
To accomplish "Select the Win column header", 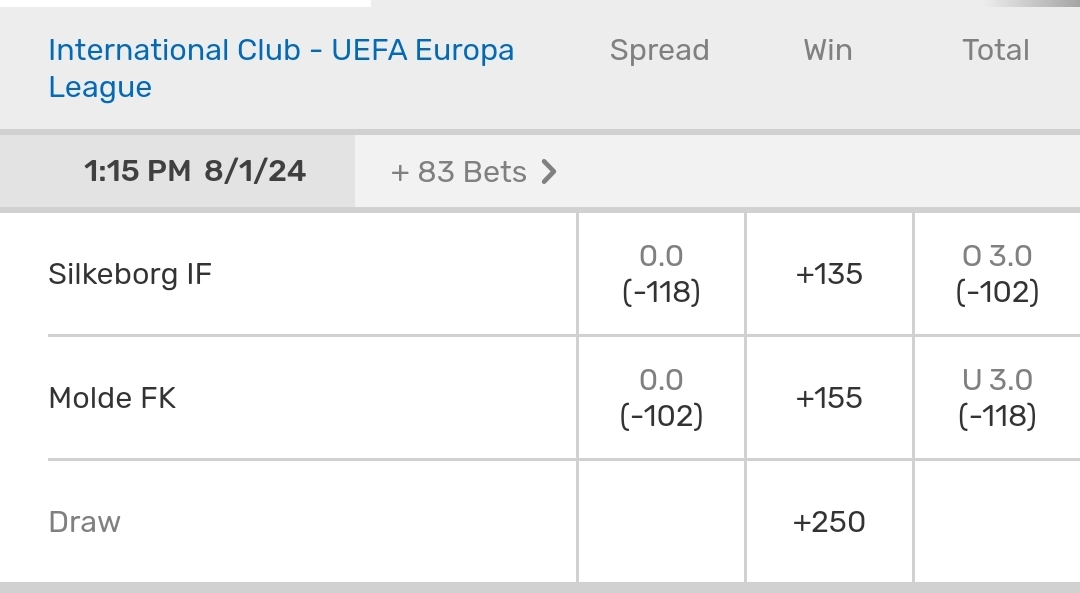I will 828,50.
